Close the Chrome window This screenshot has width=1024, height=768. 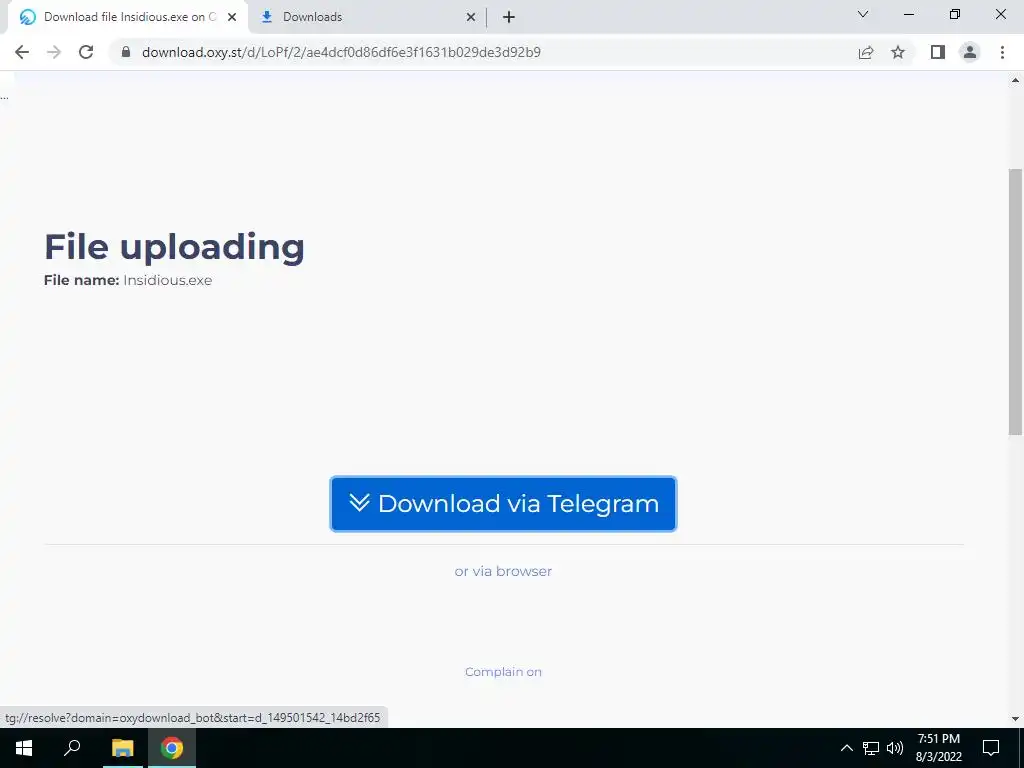point(1000,14)
